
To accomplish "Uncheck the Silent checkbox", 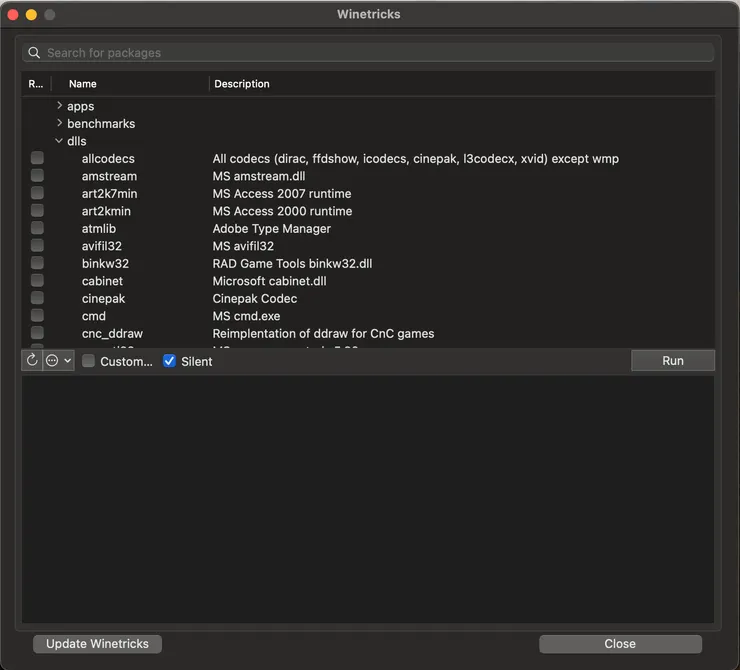I will pos(169,361).
